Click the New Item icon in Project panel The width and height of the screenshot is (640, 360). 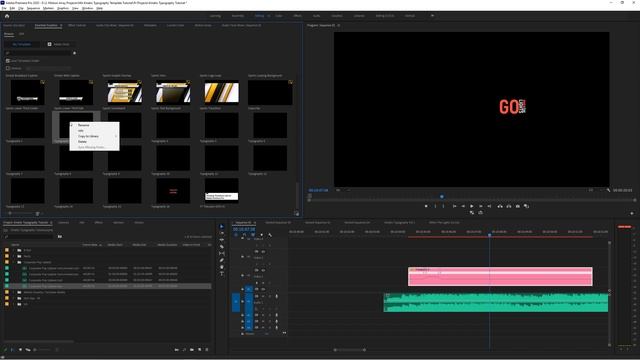(x=199, y=349)
